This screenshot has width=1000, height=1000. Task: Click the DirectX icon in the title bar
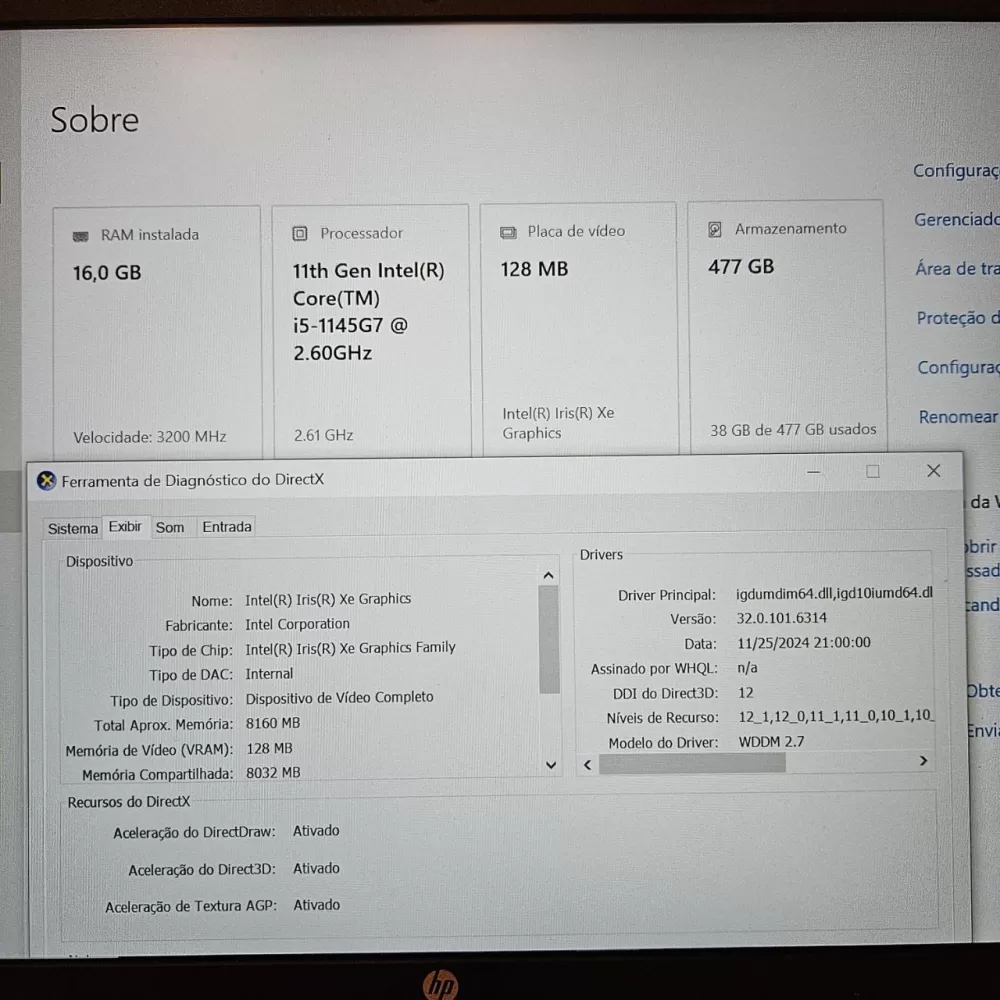[46, 481]
